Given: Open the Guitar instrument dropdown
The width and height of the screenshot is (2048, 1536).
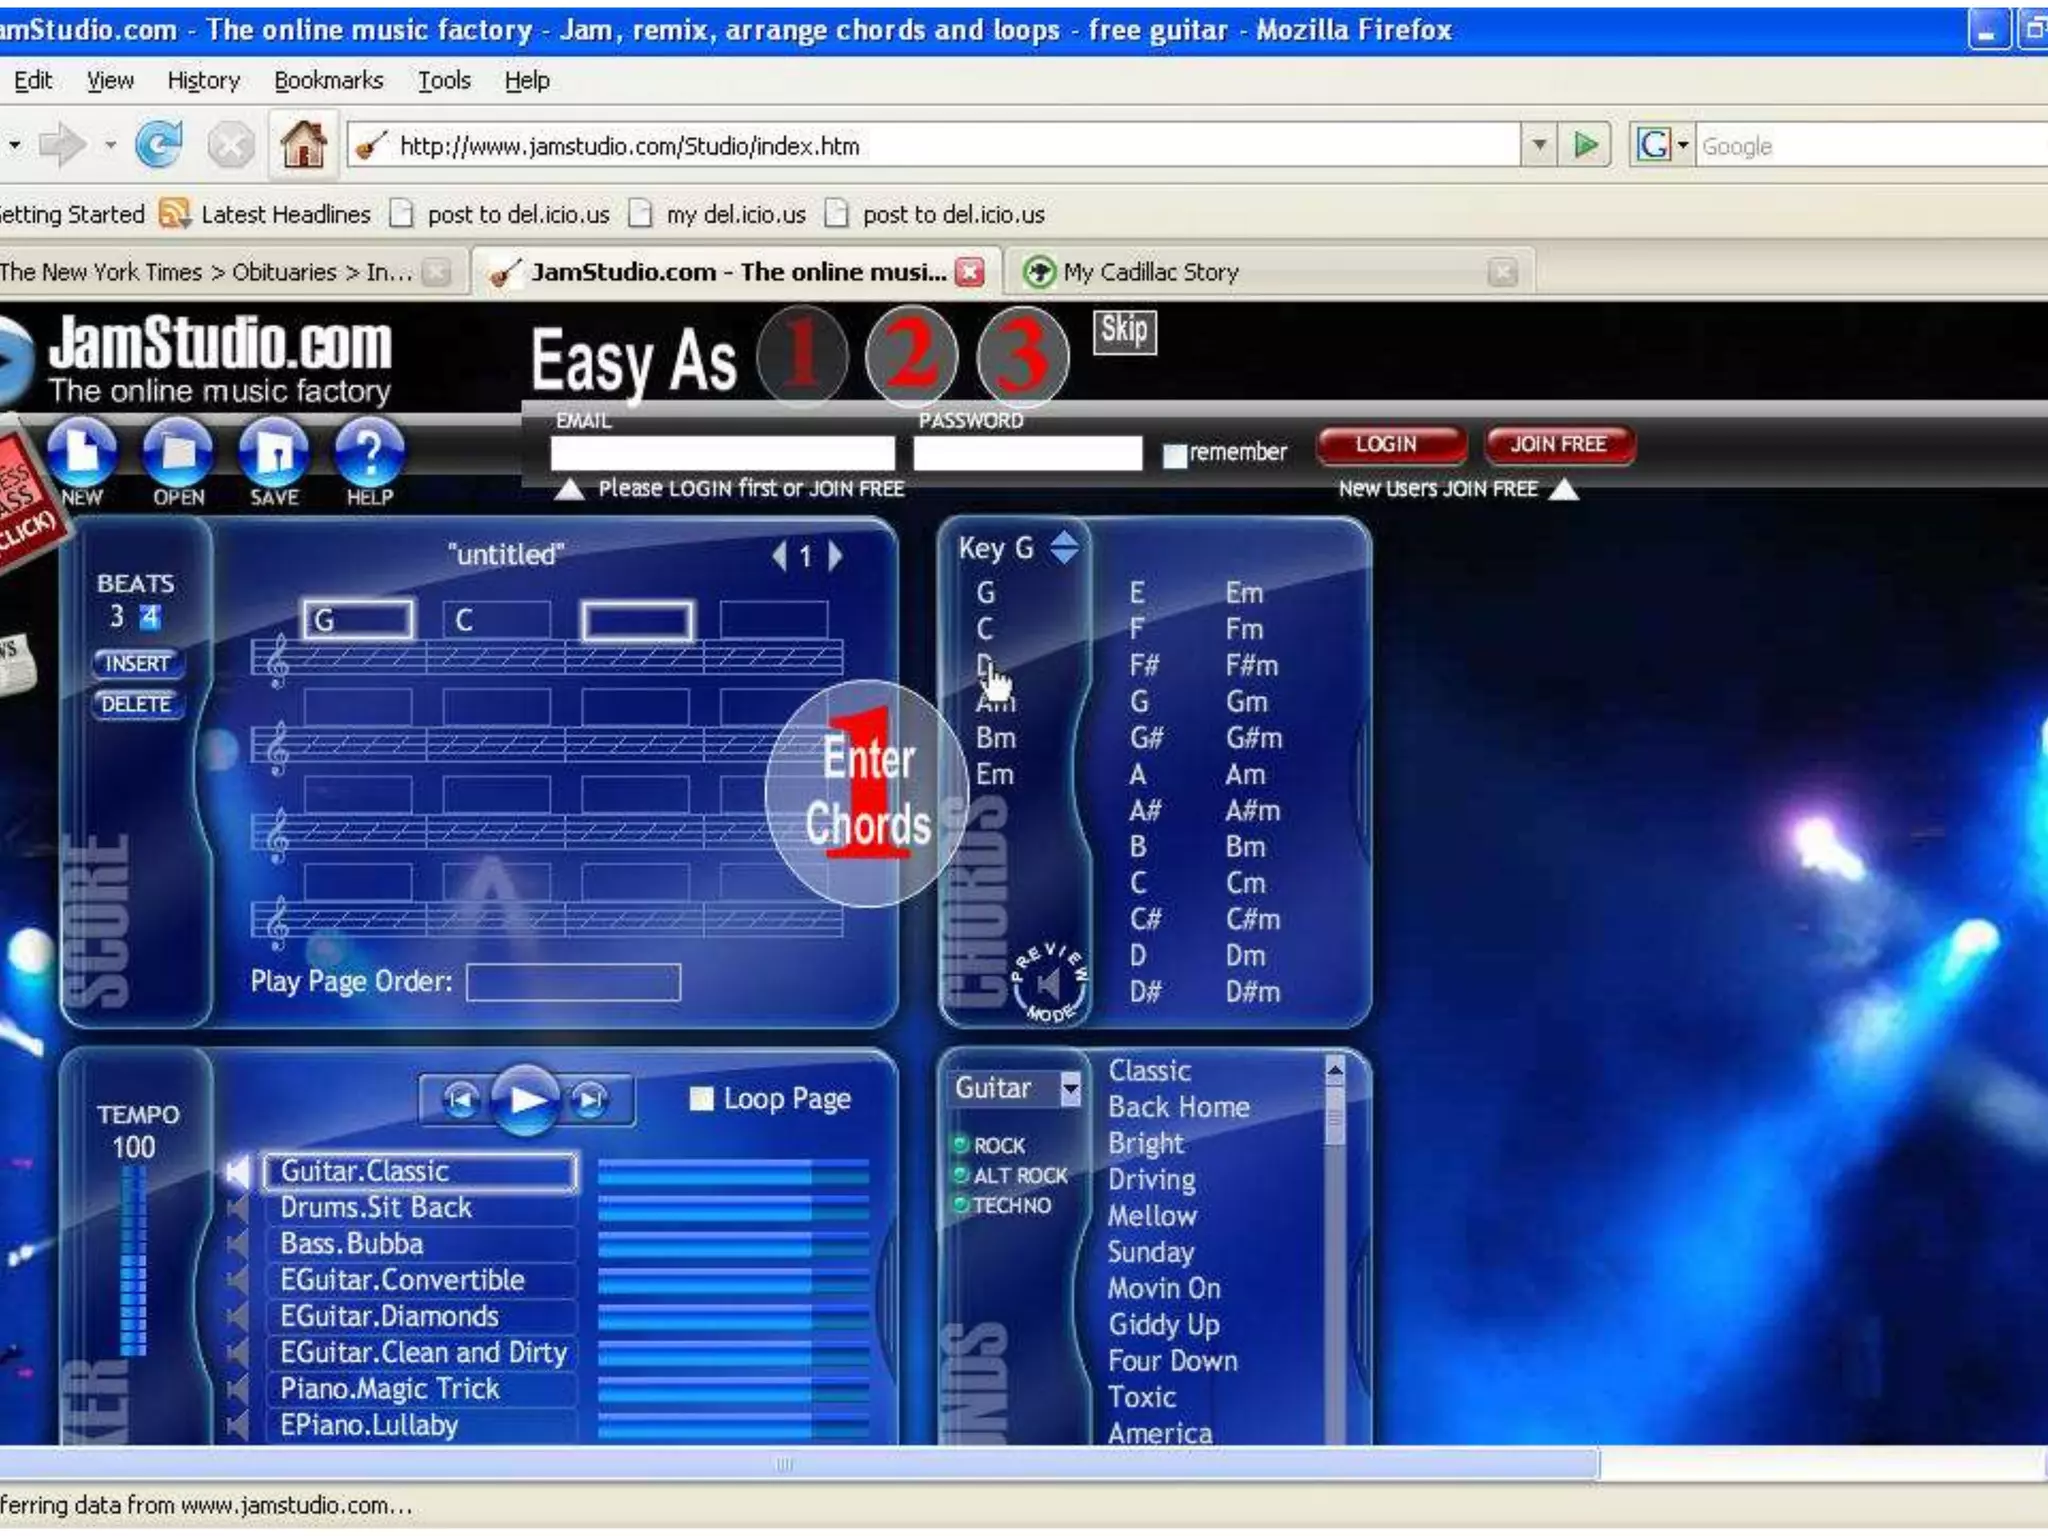Looking at the screenshot, I should coord(1070,1089).
